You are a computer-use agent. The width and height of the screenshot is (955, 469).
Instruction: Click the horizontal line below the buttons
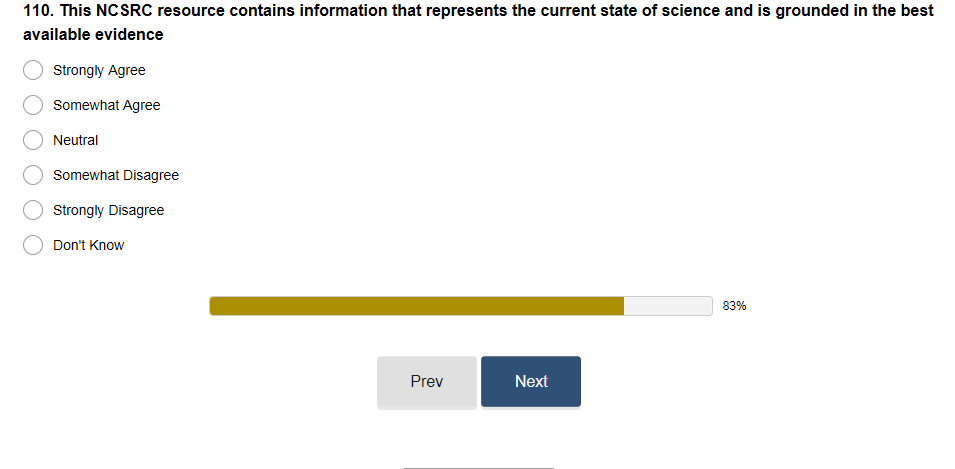tap(479, 468)
